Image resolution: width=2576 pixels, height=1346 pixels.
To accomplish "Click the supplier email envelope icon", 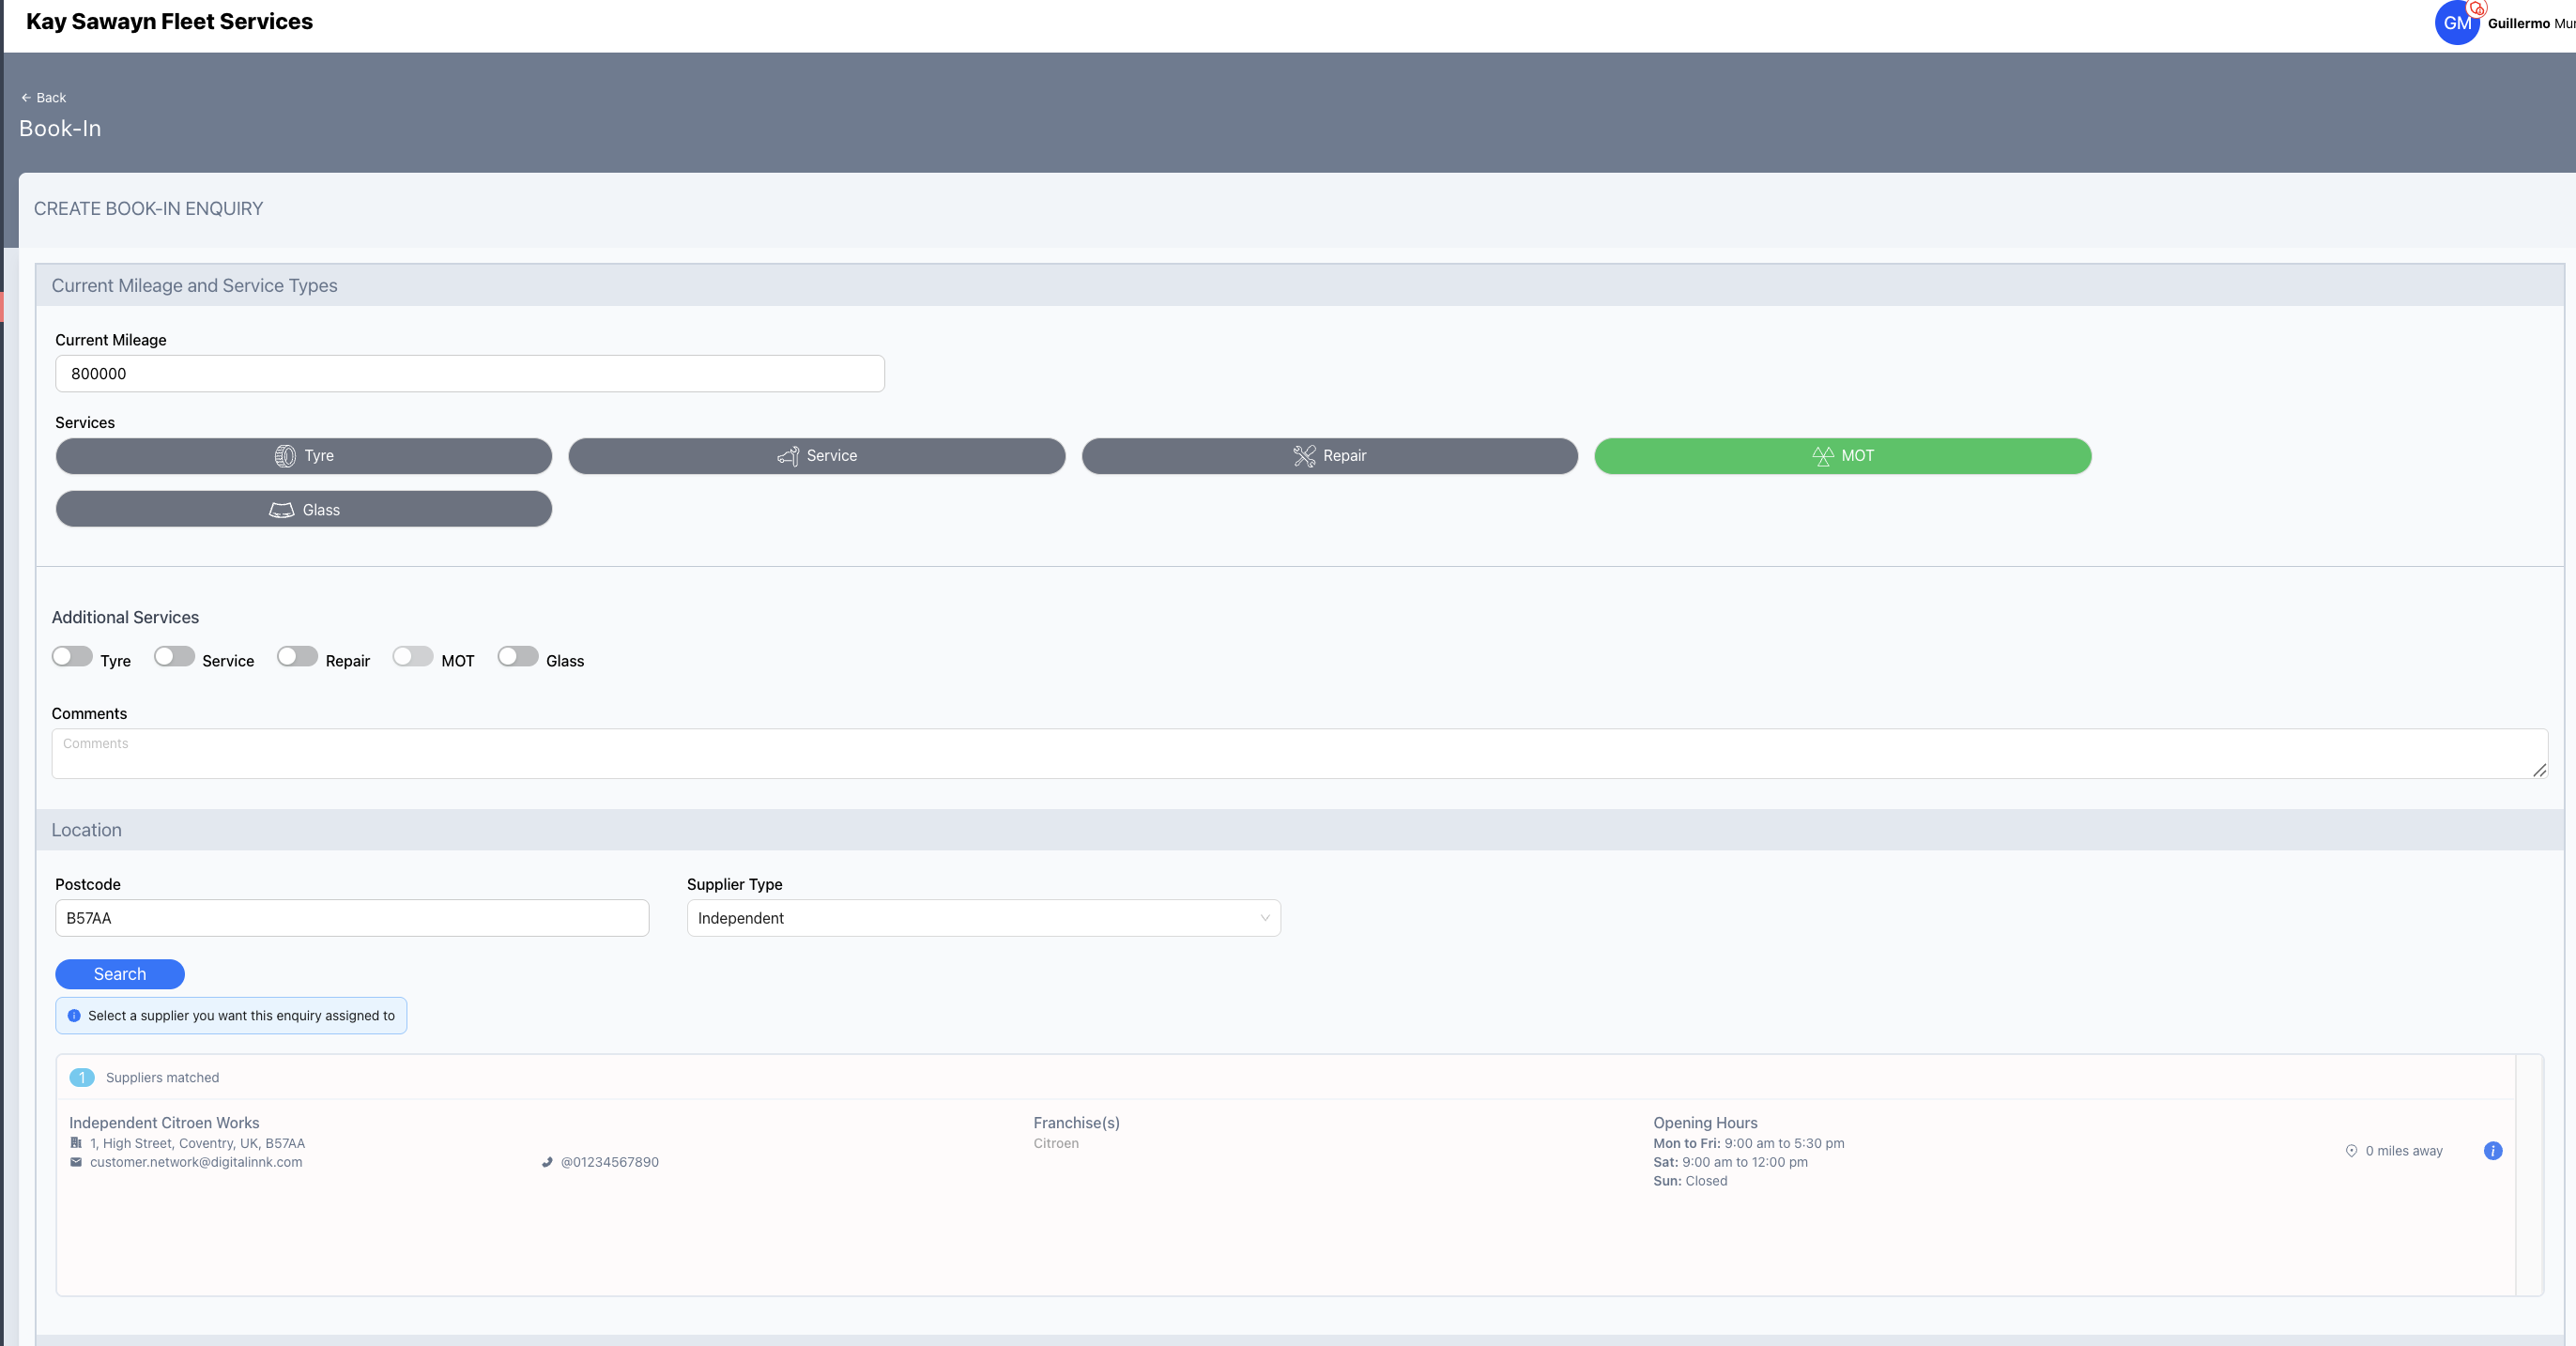I will click(x=76, y=1162).
